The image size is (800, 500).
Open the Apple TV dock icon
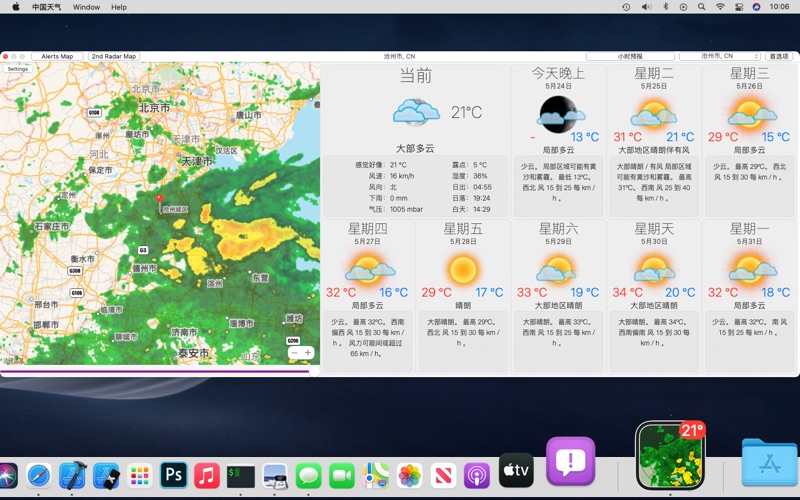point(516,470)
